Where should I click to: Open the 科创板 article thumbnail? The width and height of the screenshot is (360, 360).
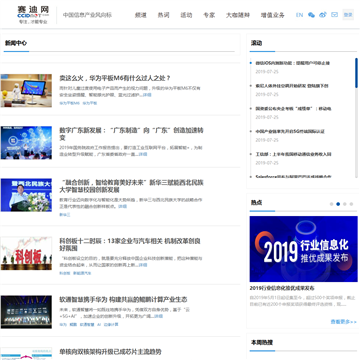click(x=26, y=253)
